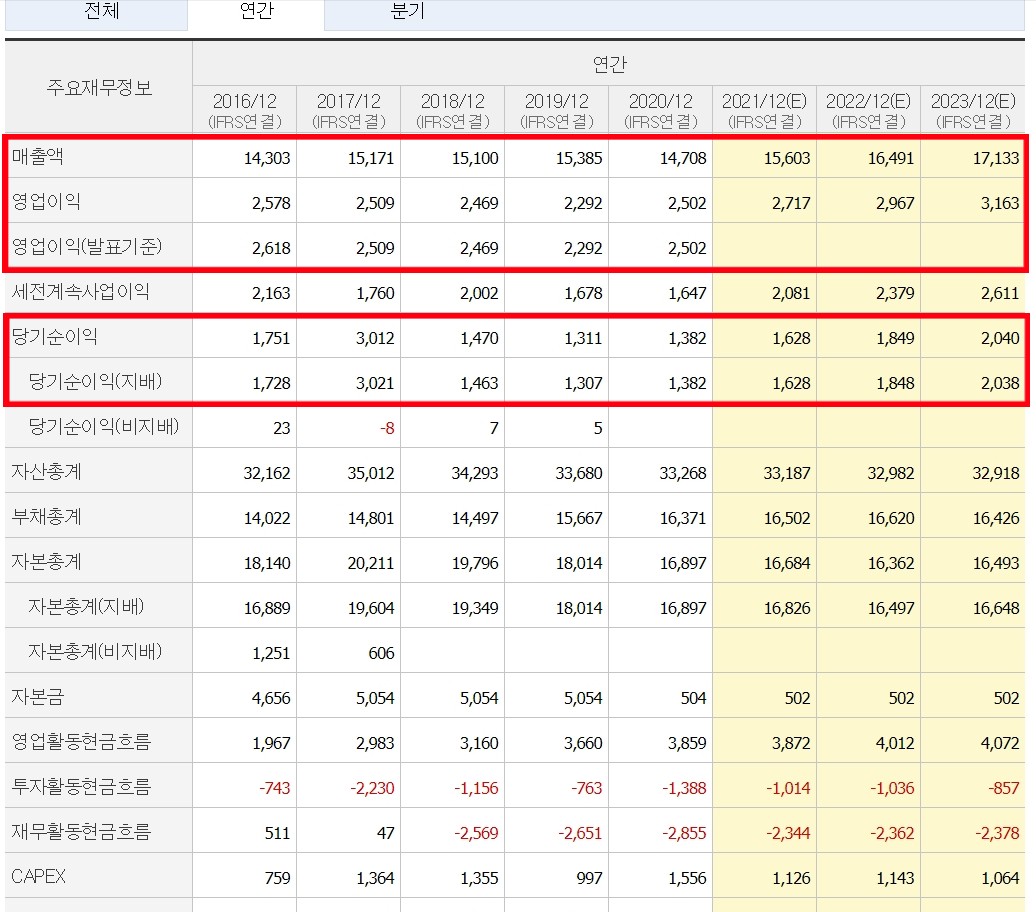Click 2017/12 당기순이익(지배) value 3,021
Screen dimensions: 1036x912
pos(375,383)
